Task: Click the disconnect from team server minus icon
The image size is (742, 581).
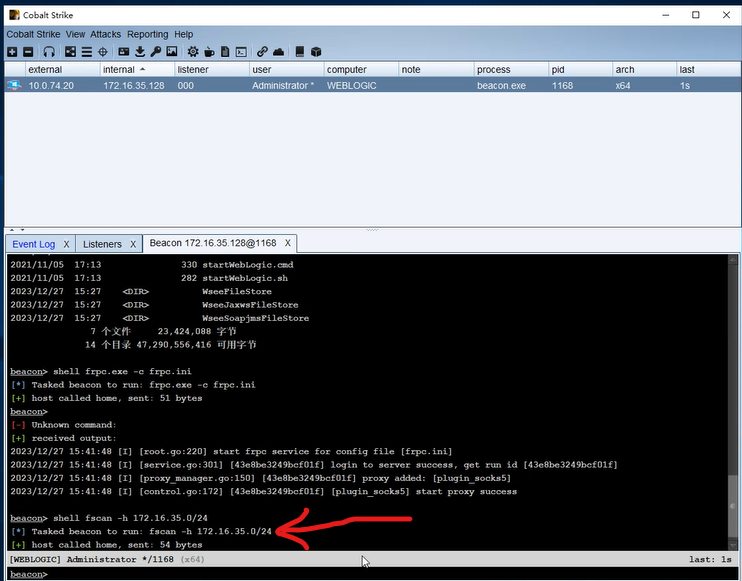Action: [x=28, y=52]
